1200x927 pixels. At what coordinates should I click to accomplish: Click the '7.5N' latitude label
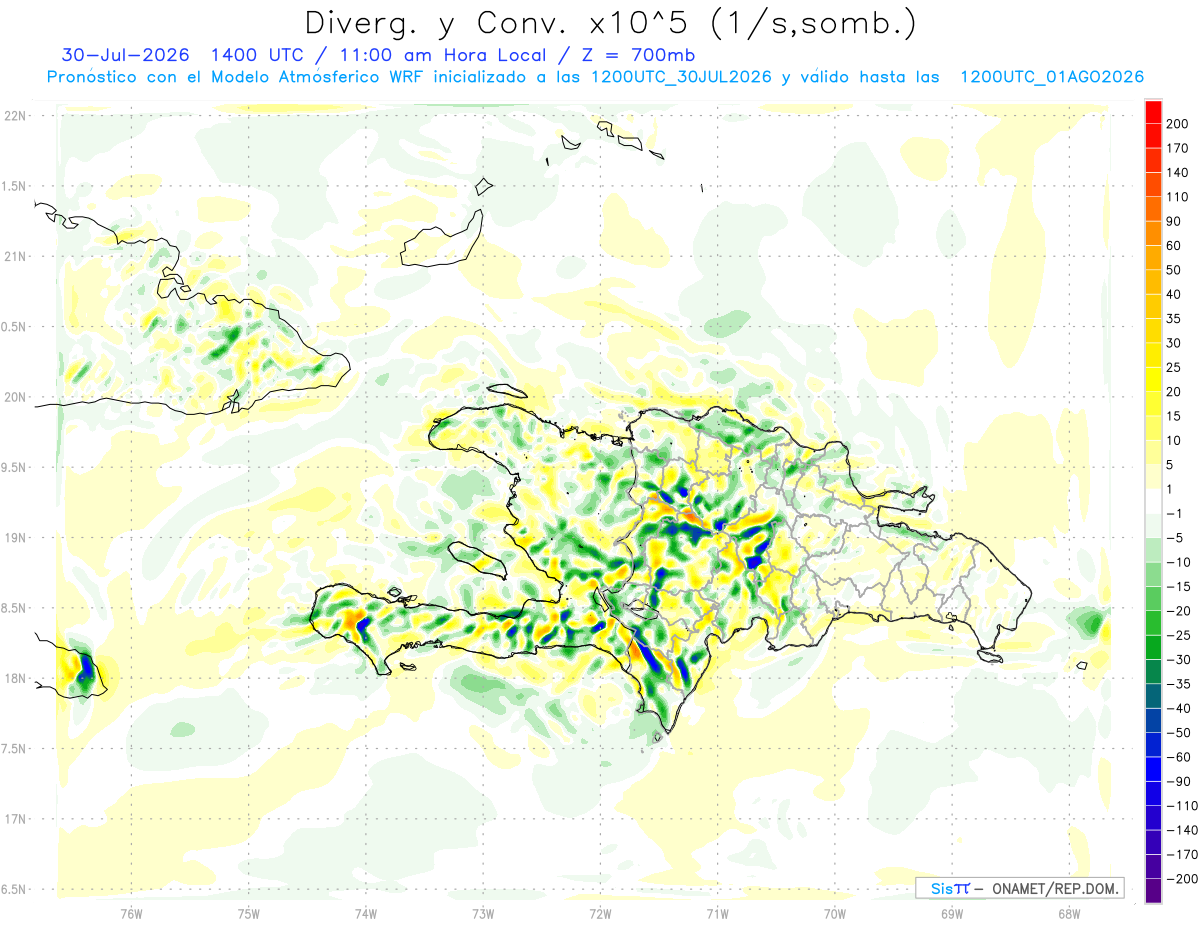[x=14, y=748]
